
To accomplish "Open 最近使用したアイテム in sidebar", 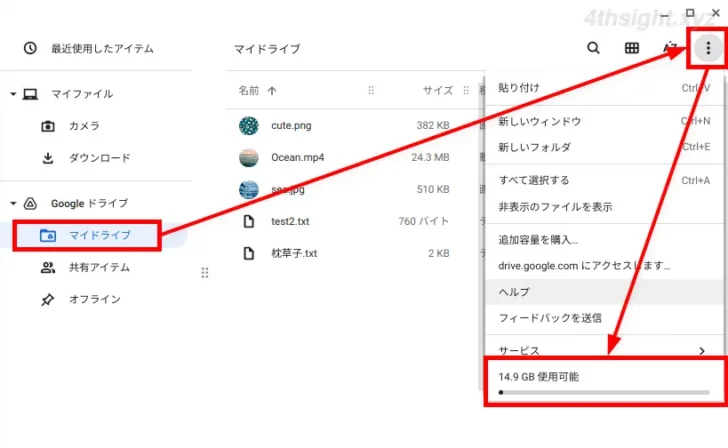I will (x=102, y=48).
